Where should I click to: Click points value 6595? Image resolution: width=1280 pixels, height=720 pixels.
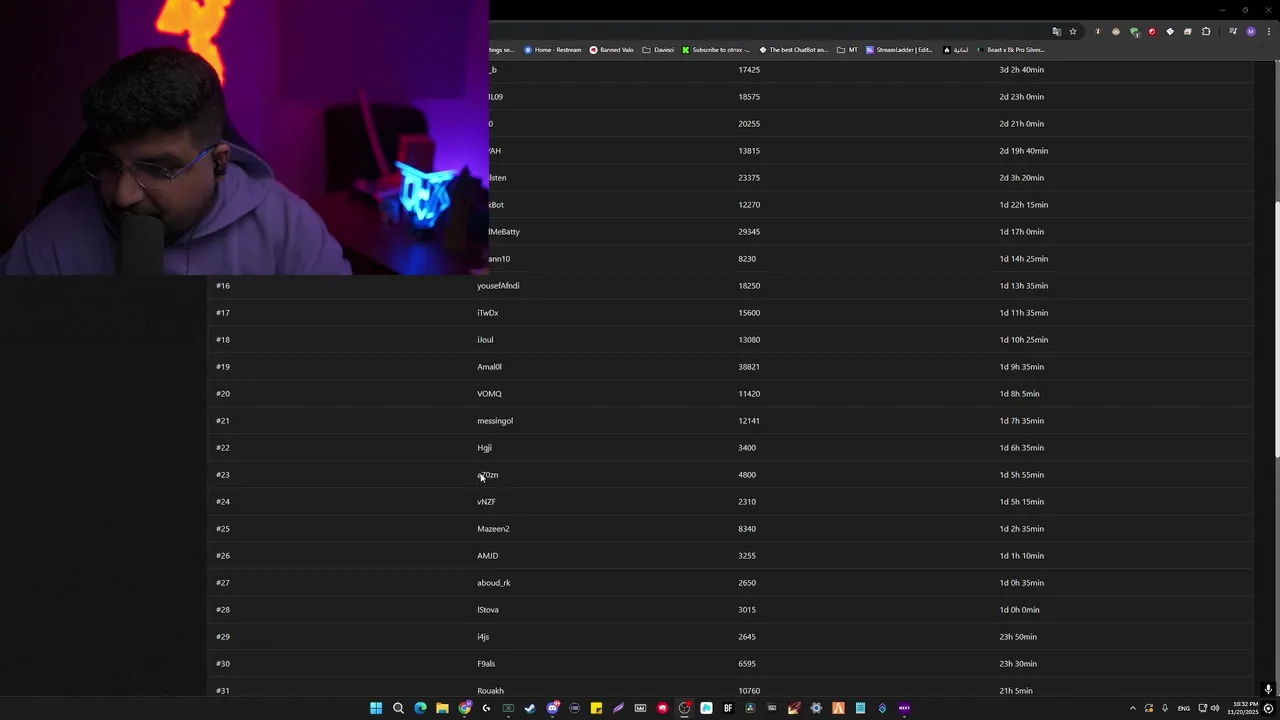[x=747, y=664]
